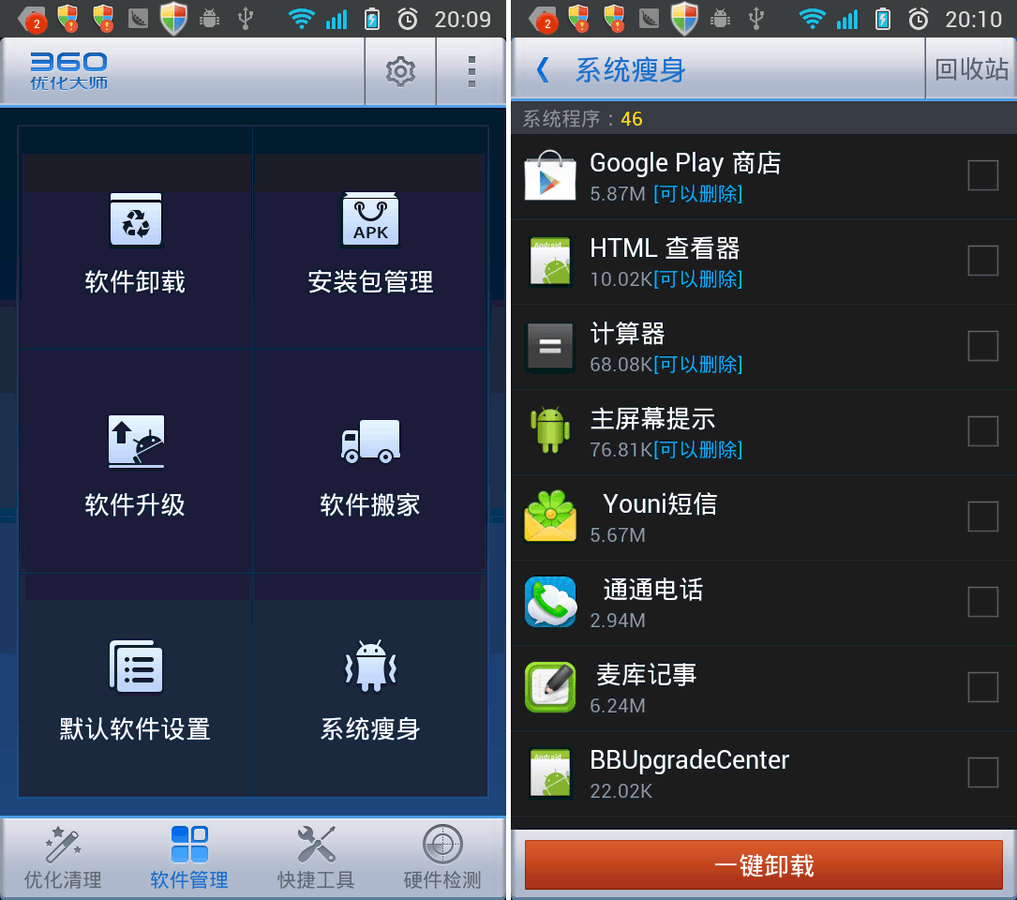Image resolution: width=1017 pixels, height=900 pixels.
Task: Tap the 软件卸载 label
Action: pyautogui.click(x=136, y=282)
